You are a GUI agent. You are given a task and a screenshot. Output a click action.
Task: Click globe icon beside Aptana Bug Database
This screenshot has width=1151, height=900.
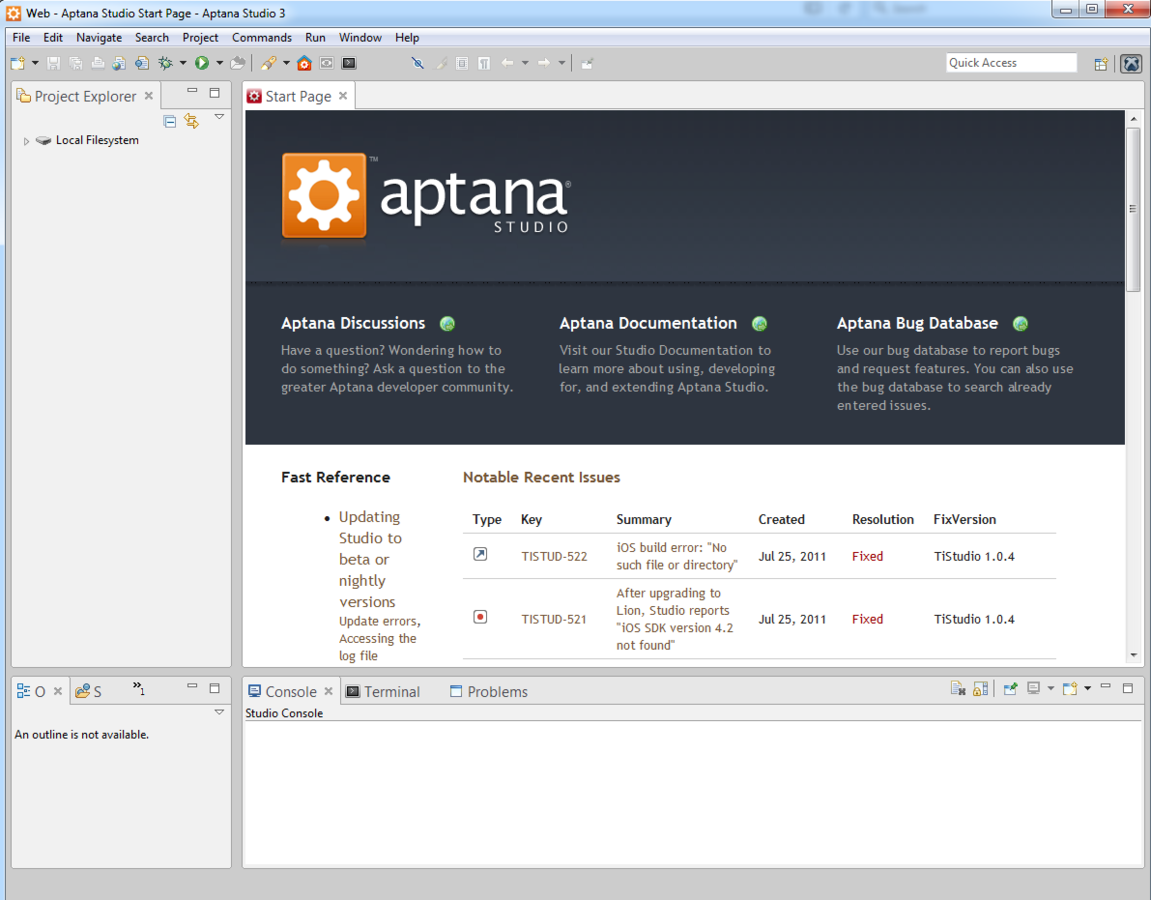coord(1020,324)
